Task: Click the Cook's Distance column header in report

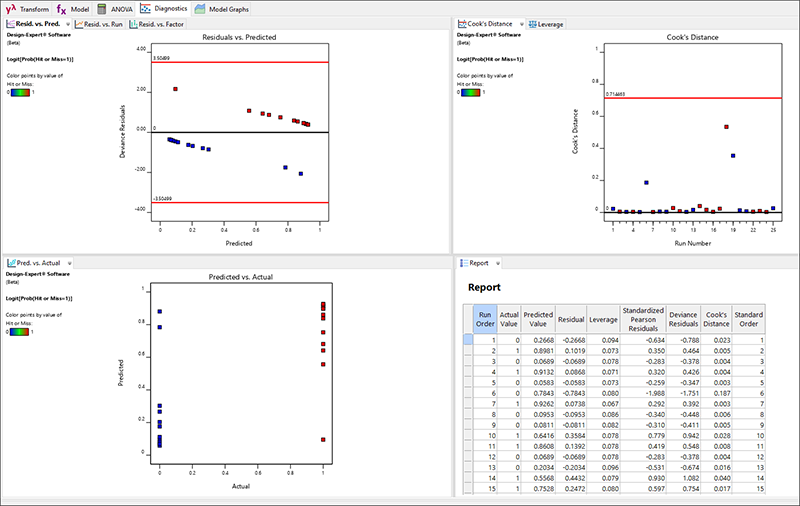Action: pyautogui.click(x=715, y=318)
